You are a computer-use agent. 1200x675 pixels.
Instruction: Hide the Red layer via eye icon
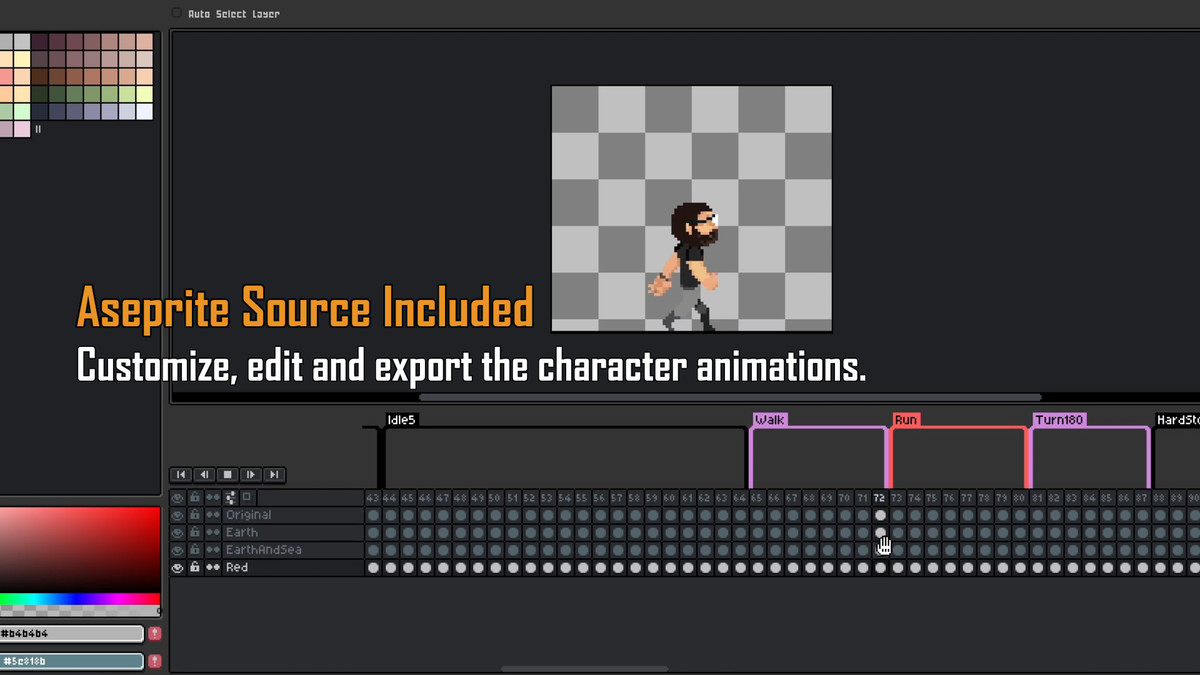click(178, 567)
